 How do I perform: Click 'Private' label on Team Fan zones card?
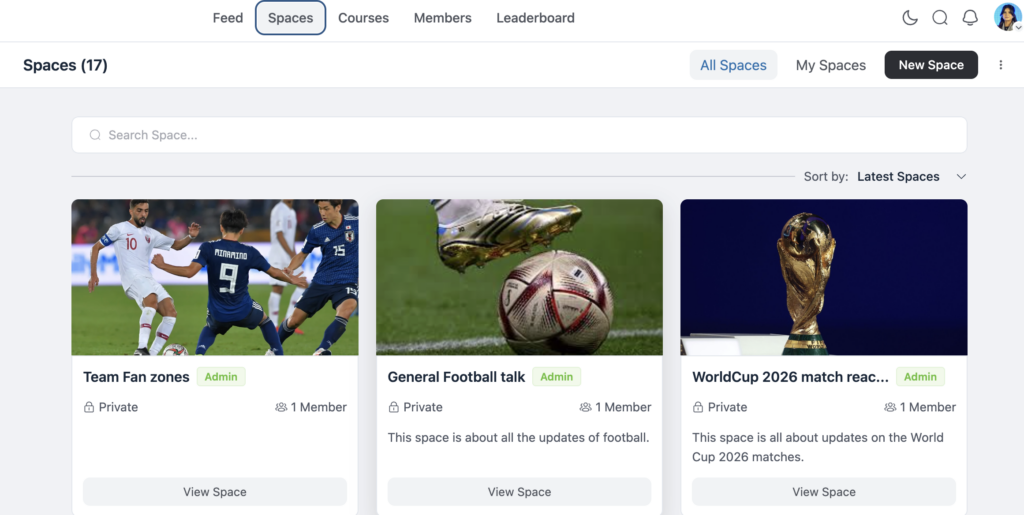(118, 407)
